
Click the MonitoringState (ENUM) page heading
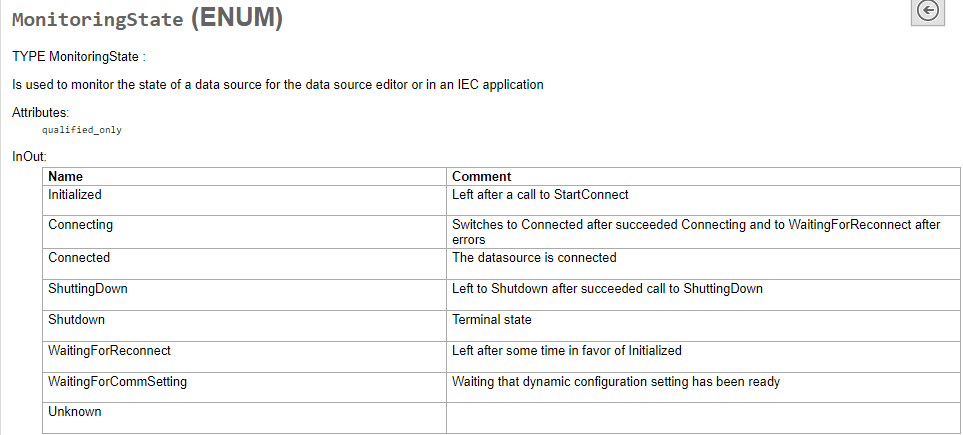147,19
